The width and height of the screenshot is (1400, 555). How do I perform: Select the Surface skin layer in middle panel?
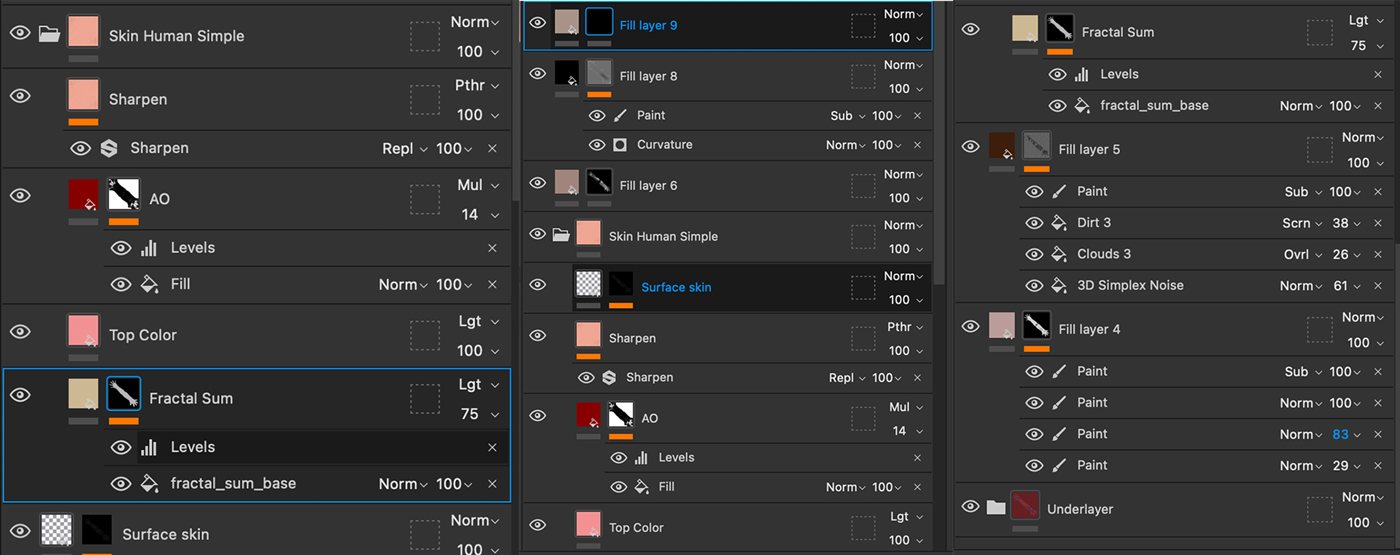click(728, 288)
